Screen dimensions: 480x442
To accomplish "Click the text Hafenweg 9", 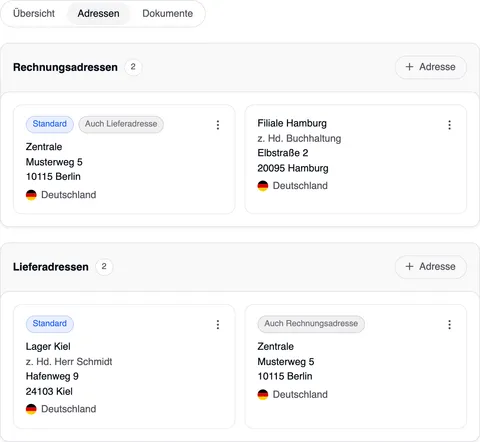I will coord(52,376).
